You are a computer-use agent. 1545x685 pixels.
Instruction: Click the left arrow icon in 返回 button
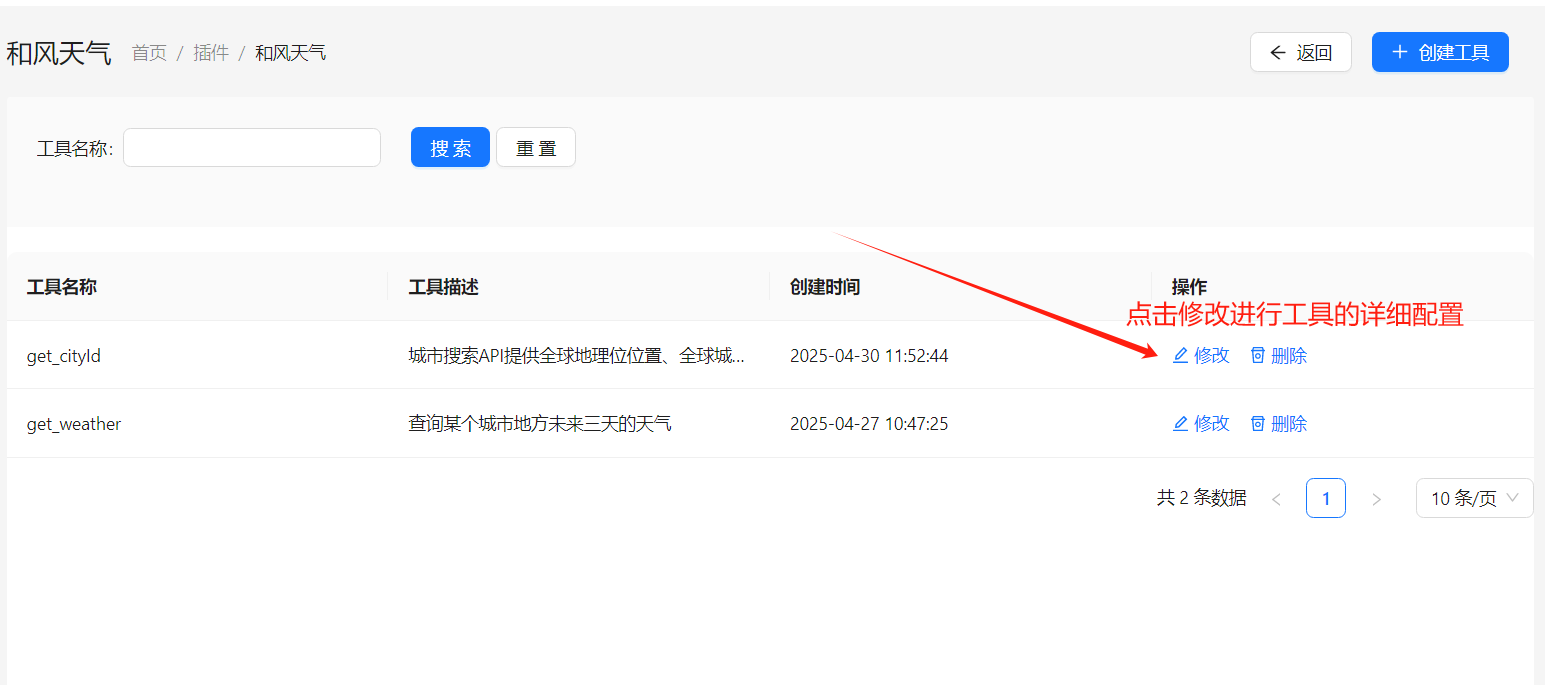pos(1277,53)
